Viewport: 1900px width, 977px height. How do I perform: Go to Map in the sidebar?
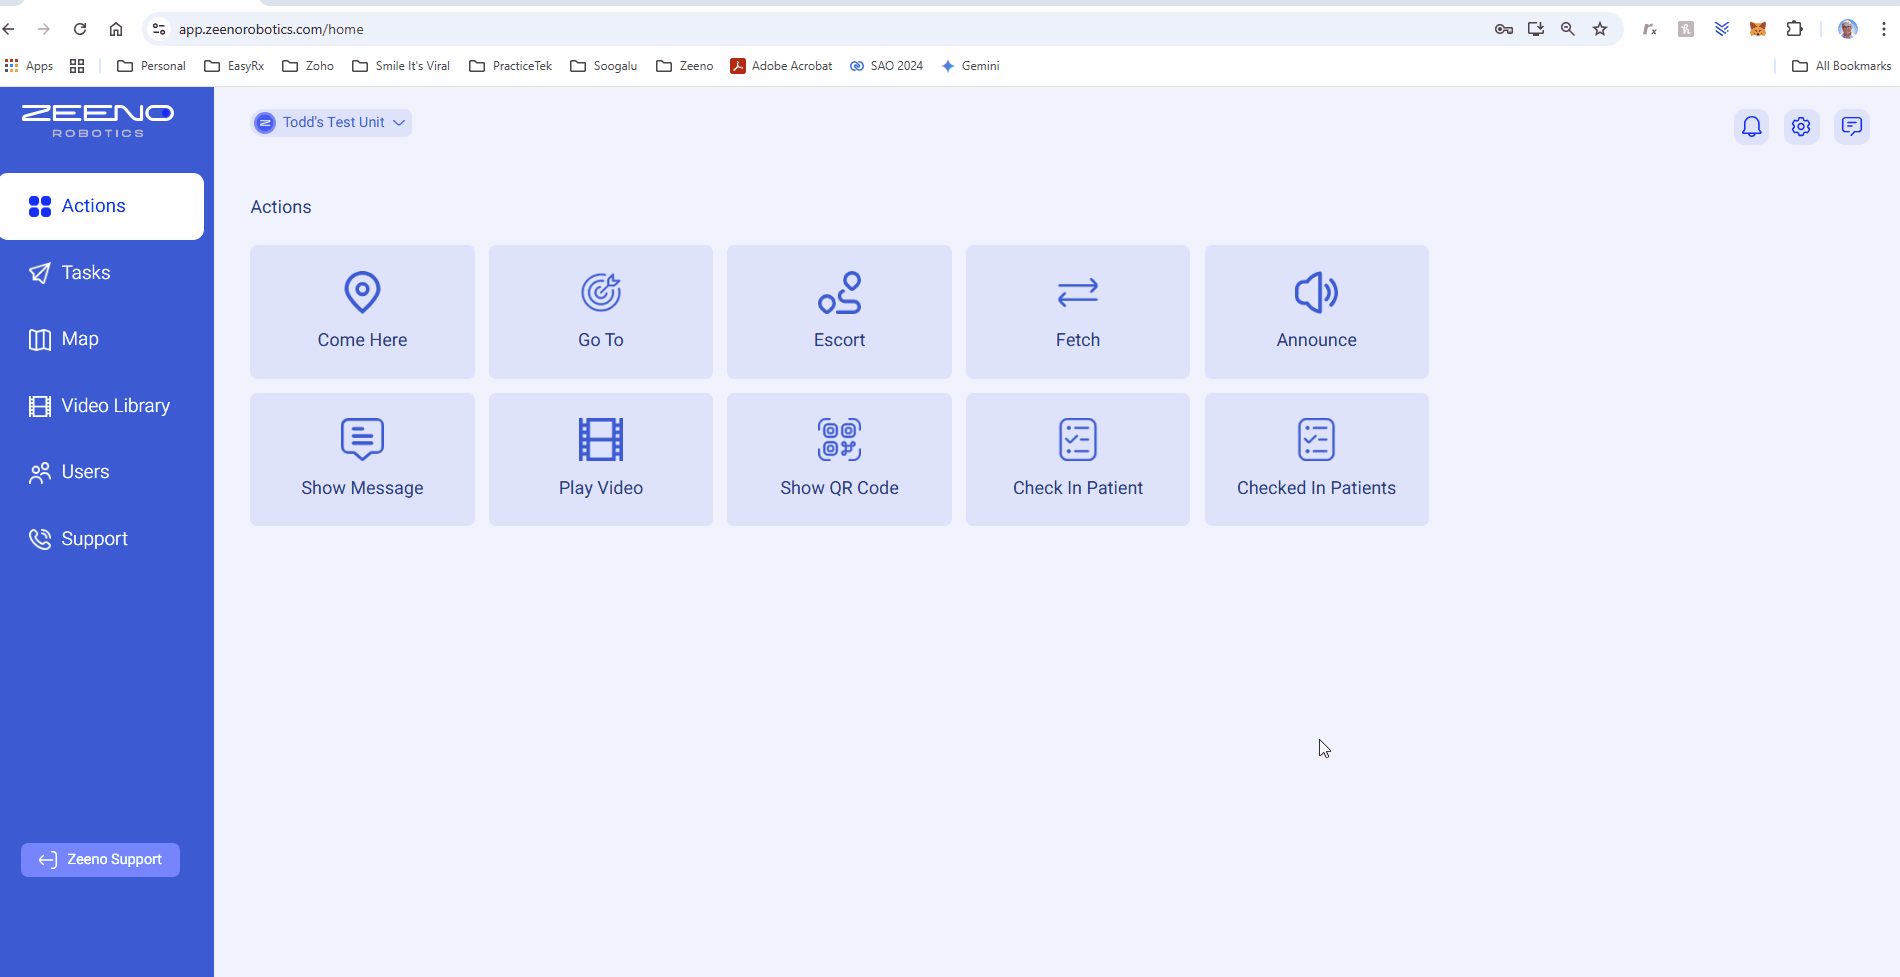pyautogui.click(x=80, y=339)
